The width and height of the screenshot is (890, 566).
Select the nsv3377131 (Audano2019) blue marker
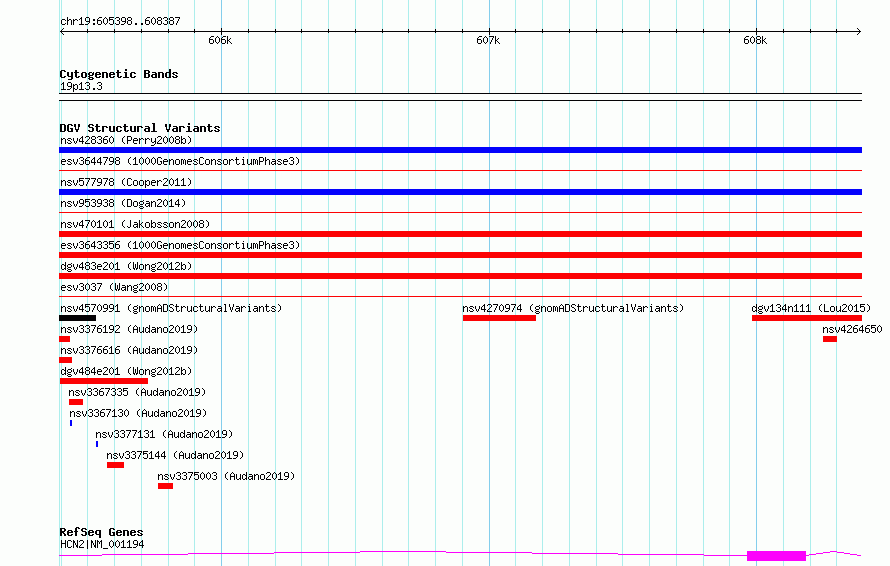pos(97,444)
